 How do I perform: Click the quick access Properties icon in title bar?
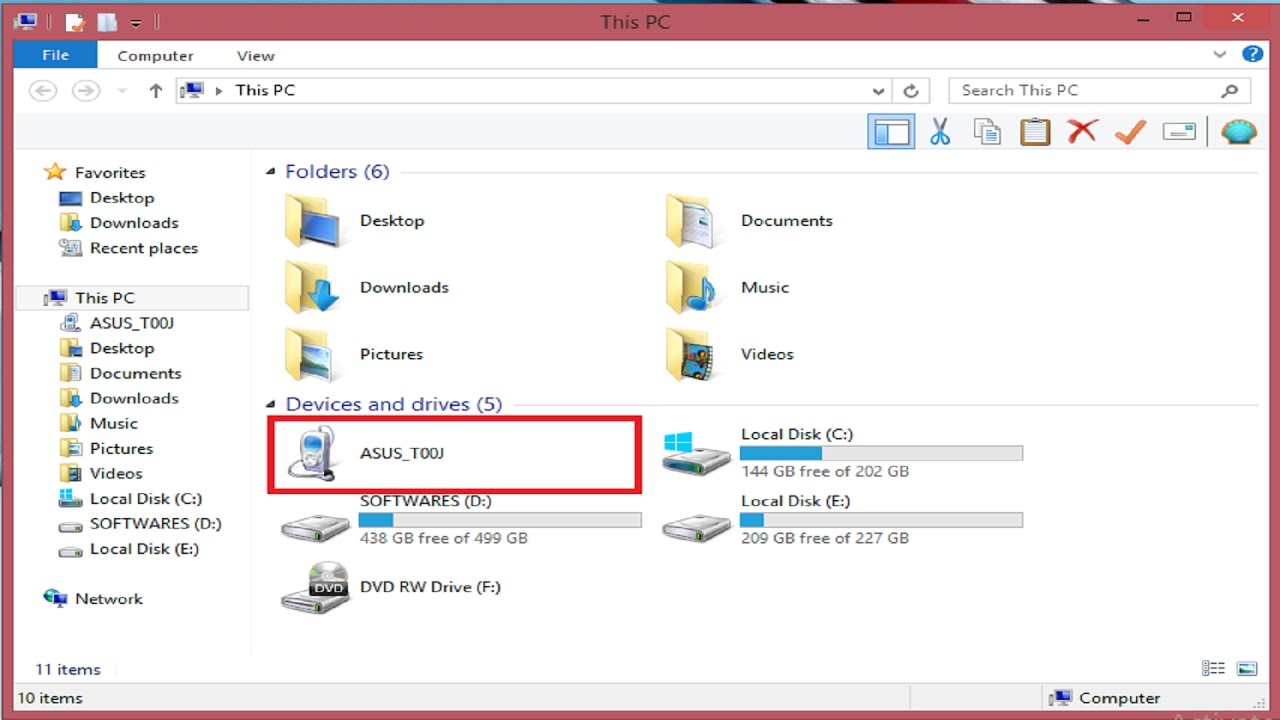(74, 21)
